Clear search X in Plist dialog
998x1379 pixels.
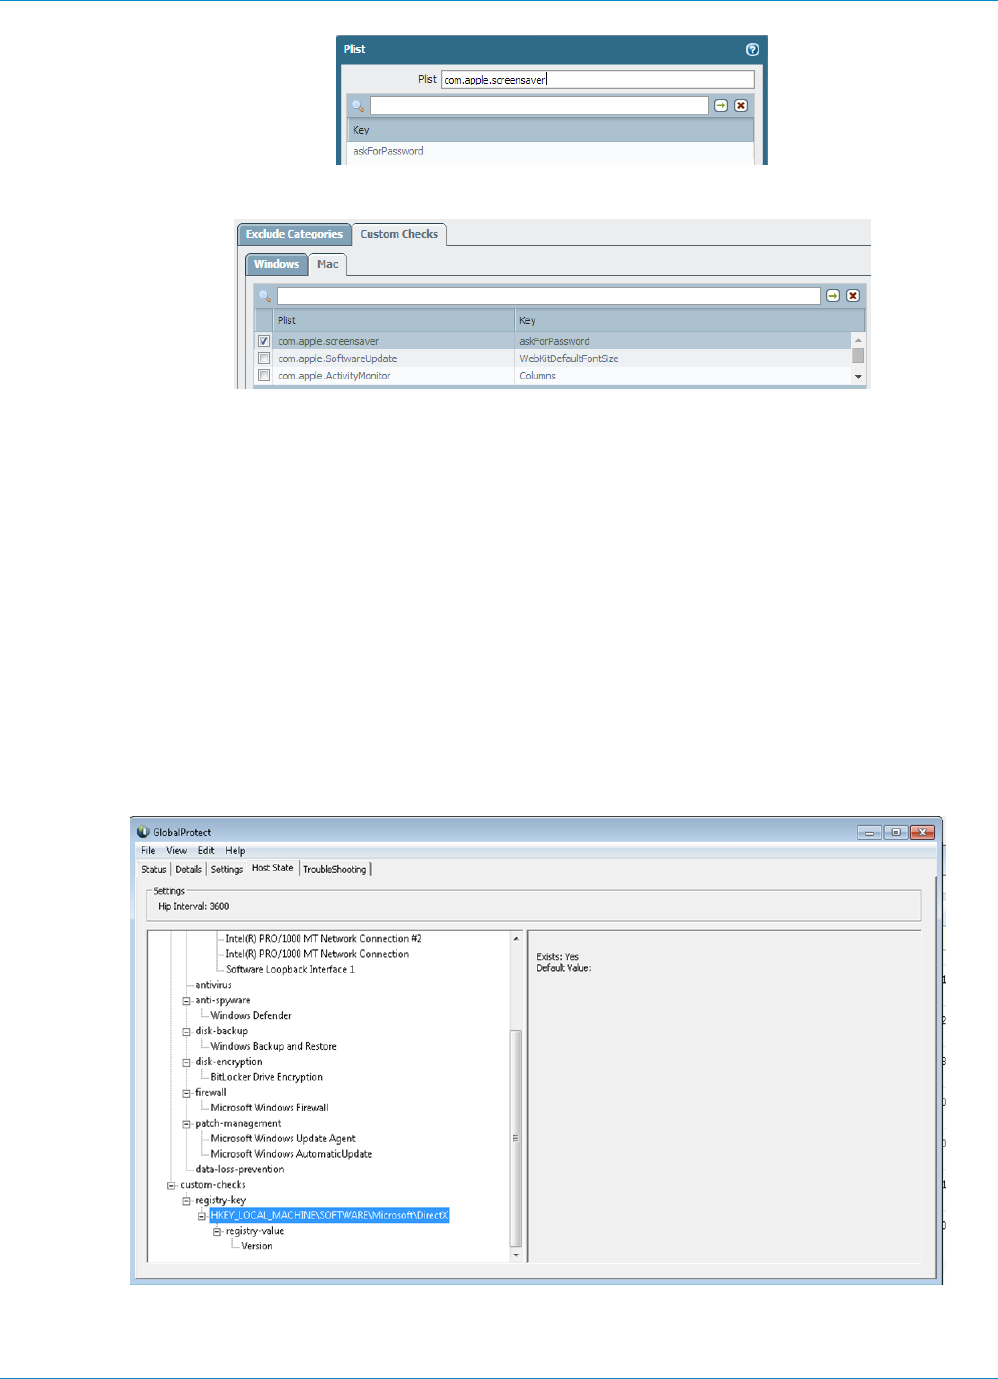pos(741,105)
